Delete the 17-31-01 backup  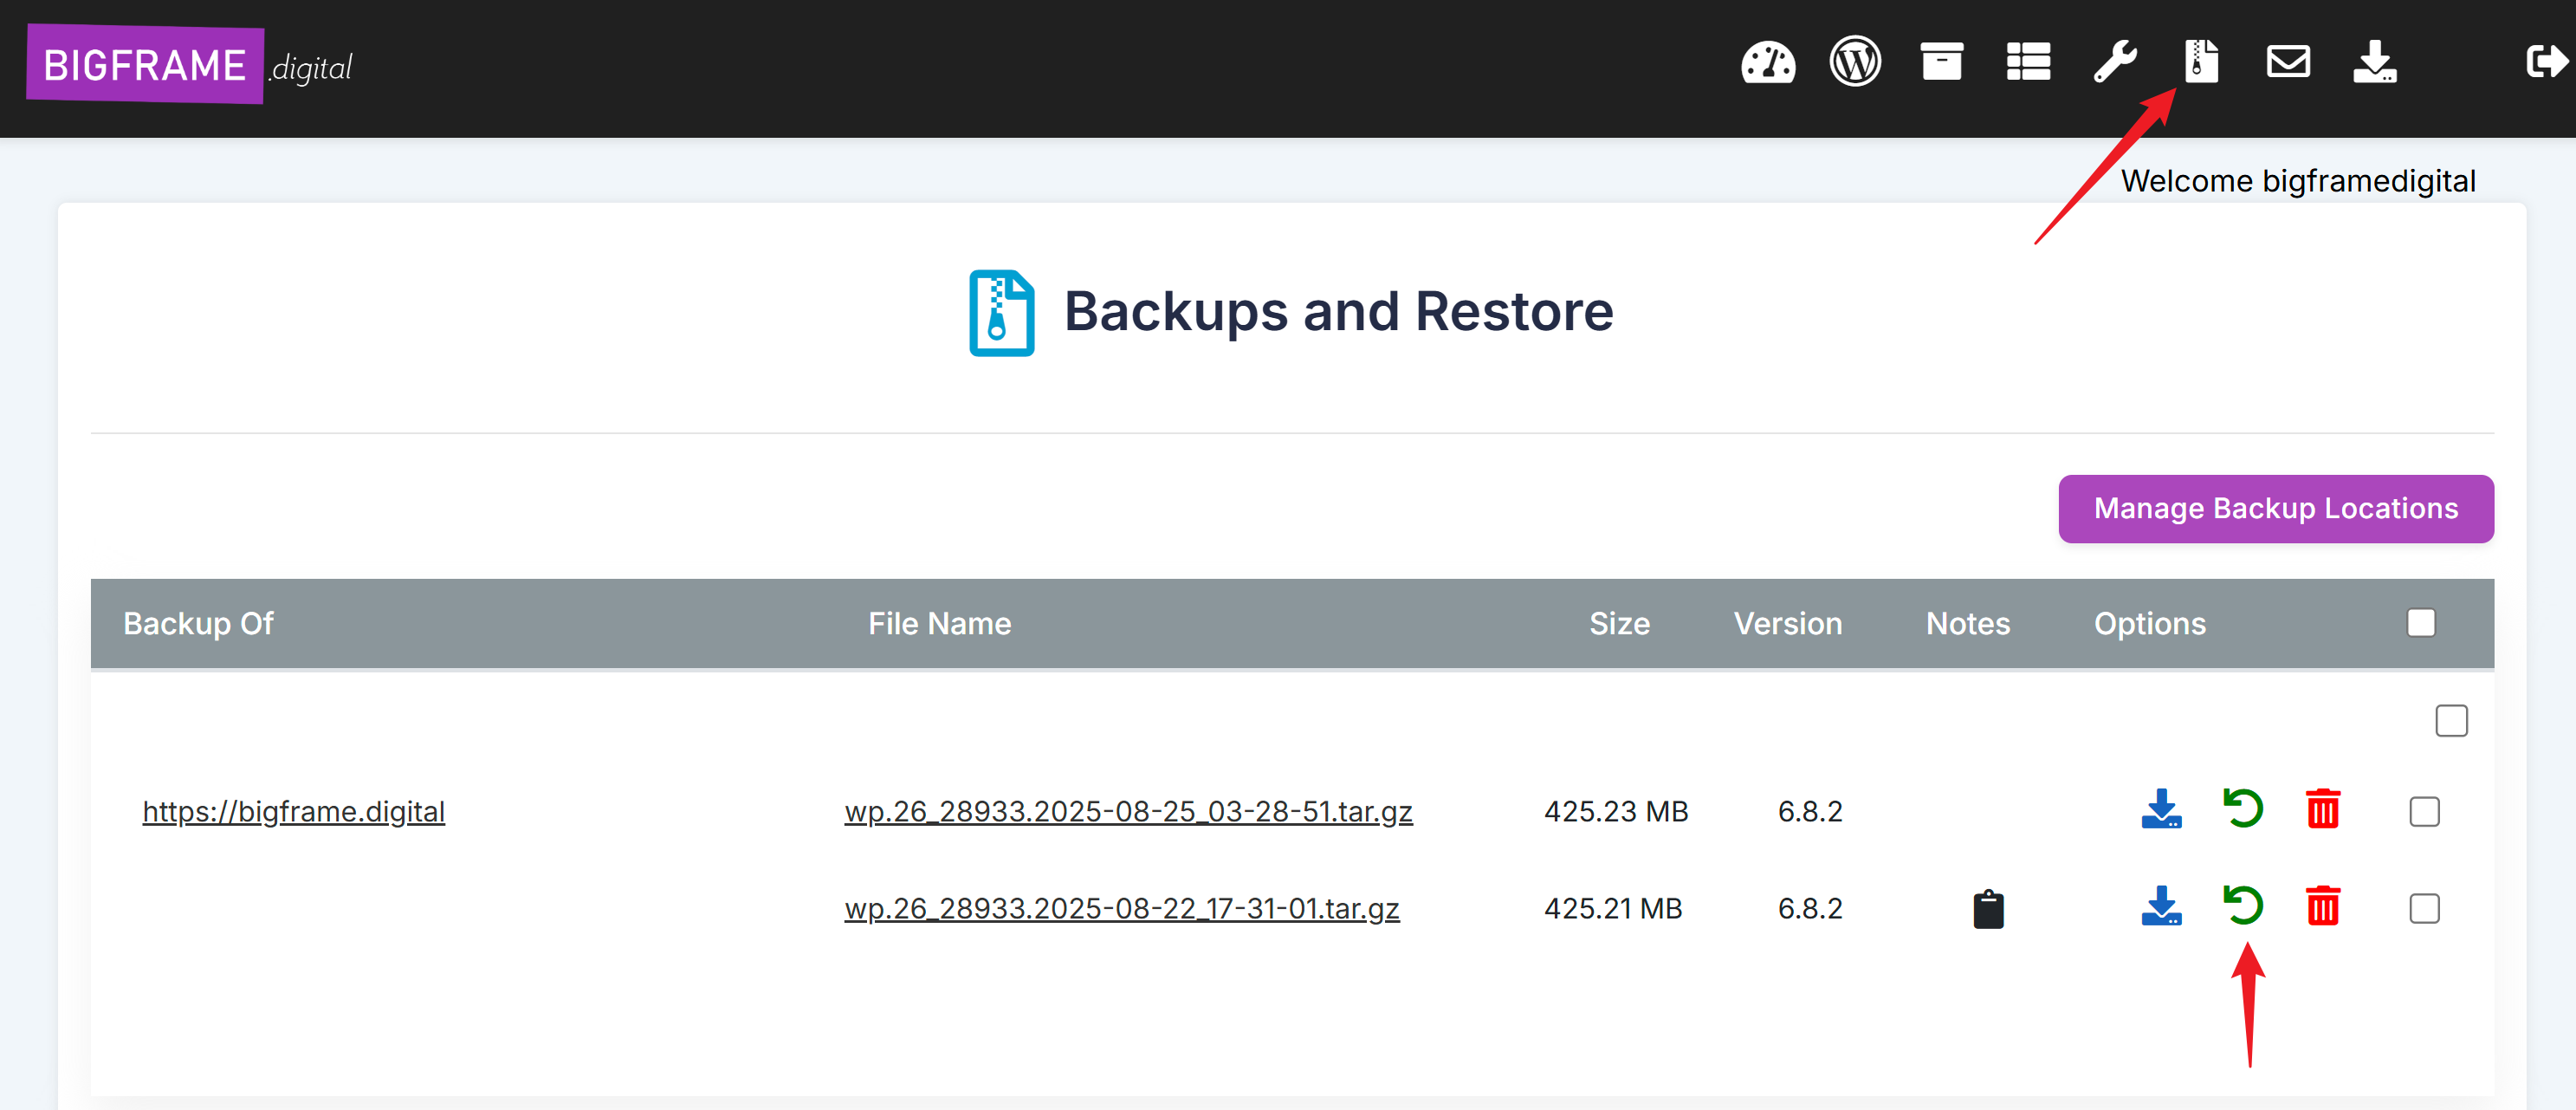[2322, 906]
